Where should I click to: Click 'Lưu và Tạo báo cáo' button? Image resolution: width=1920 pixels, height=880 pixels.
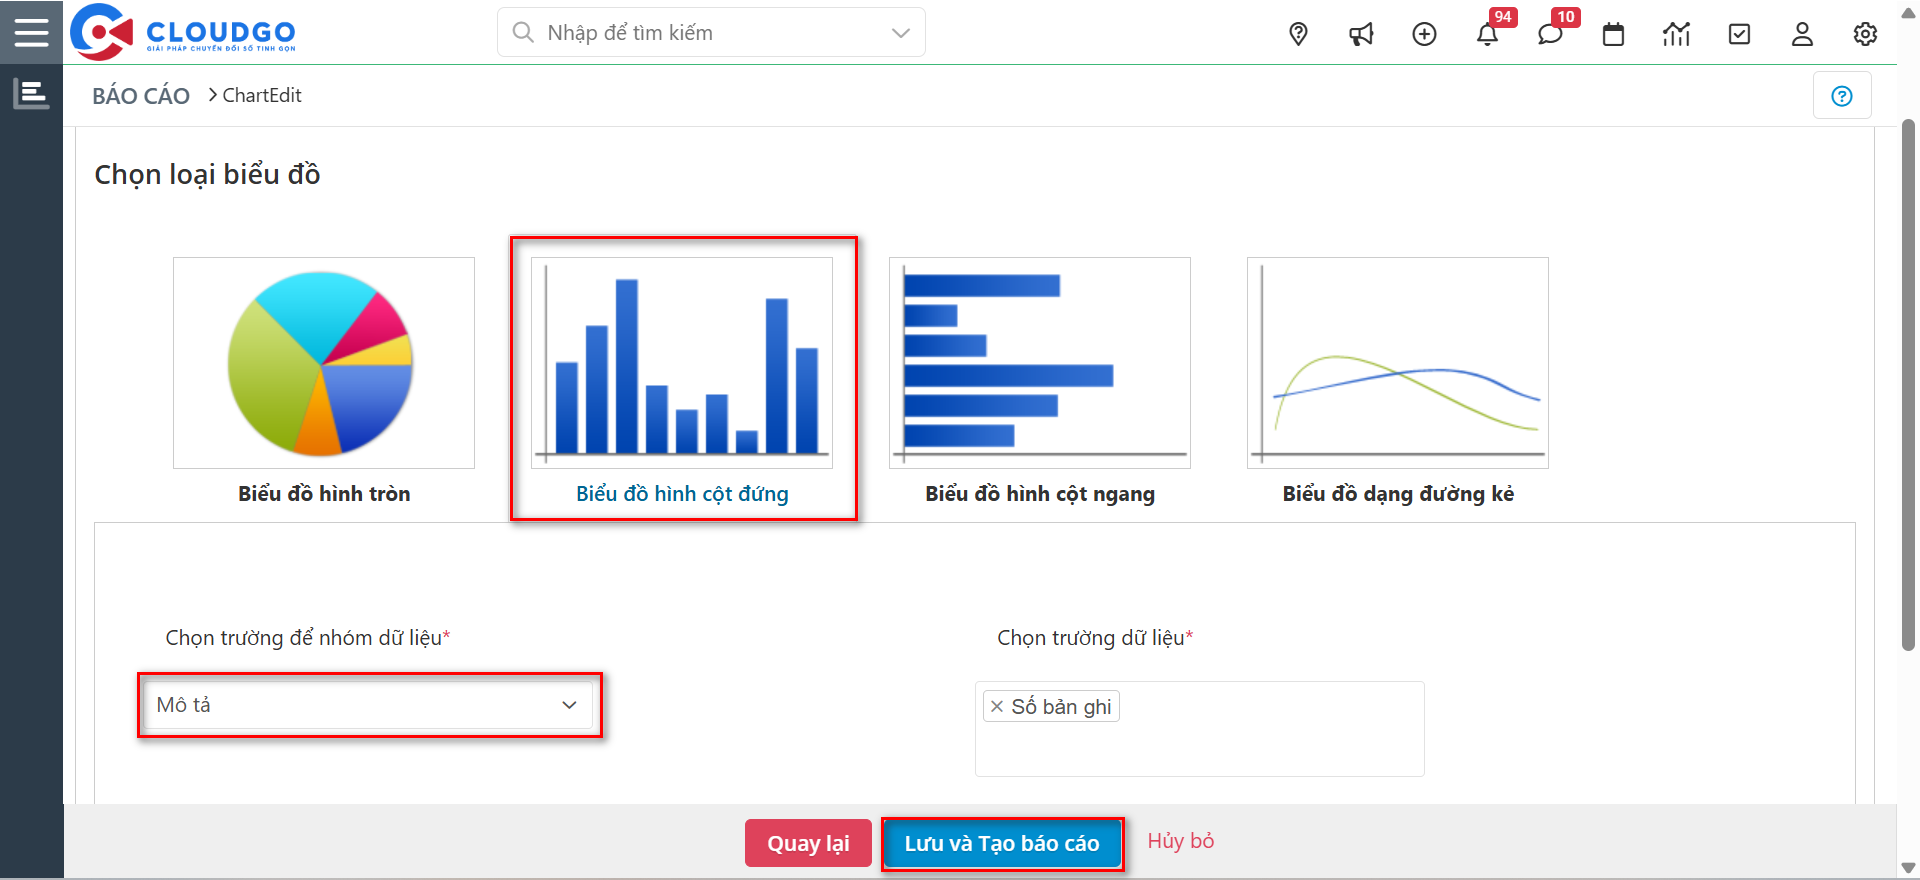point(1001,843)
